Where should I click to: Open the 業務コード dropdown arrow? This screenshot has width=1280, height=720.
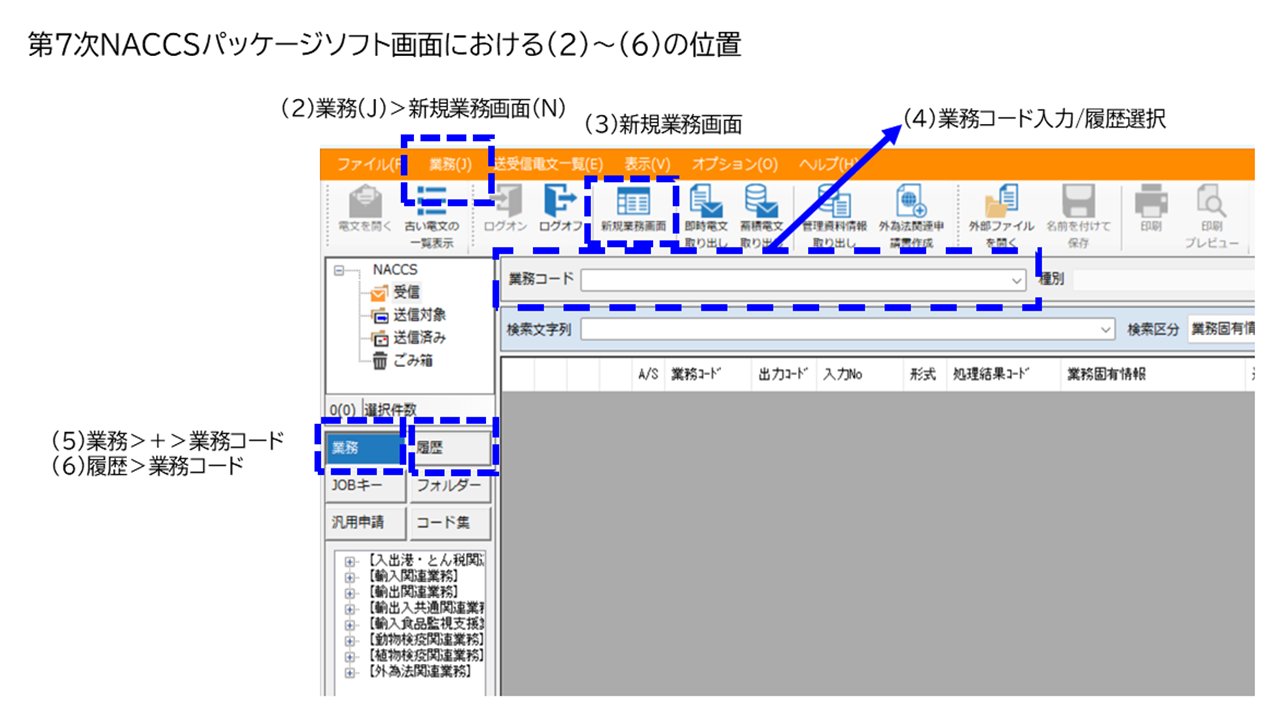click(1017, 281)
